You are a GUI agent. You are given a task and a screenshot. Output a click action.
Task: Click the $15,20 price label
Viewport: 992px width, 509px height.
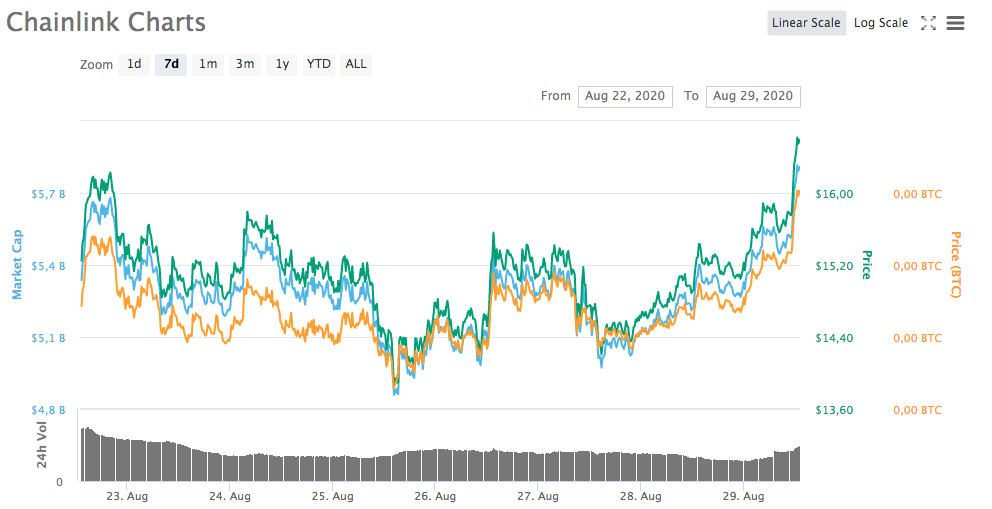(x=834, y=266)
